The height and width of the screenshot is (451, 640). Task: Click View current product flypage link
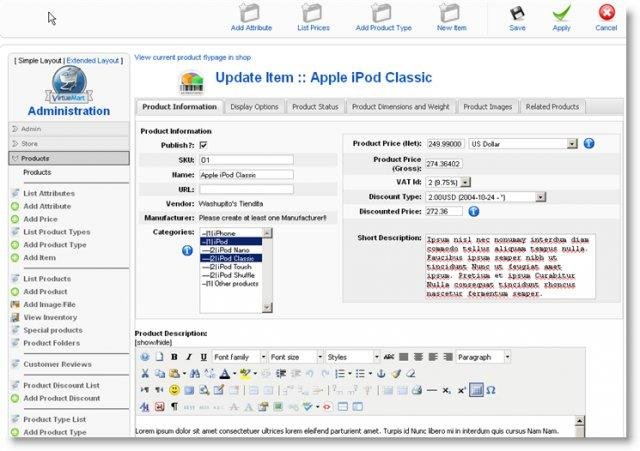tap(193, 57)
